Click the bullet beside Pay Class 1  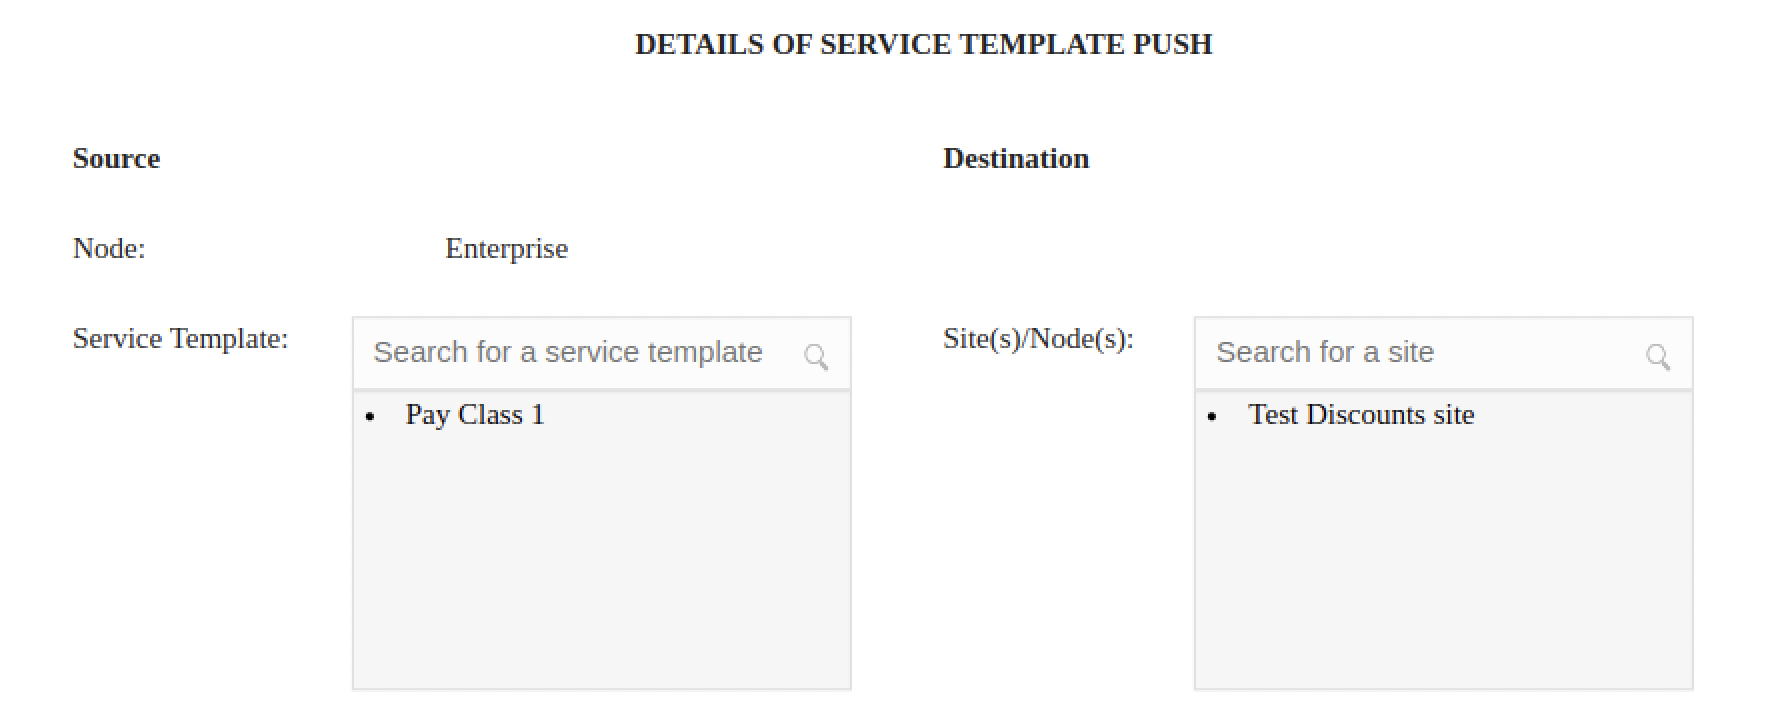(370, 417)
